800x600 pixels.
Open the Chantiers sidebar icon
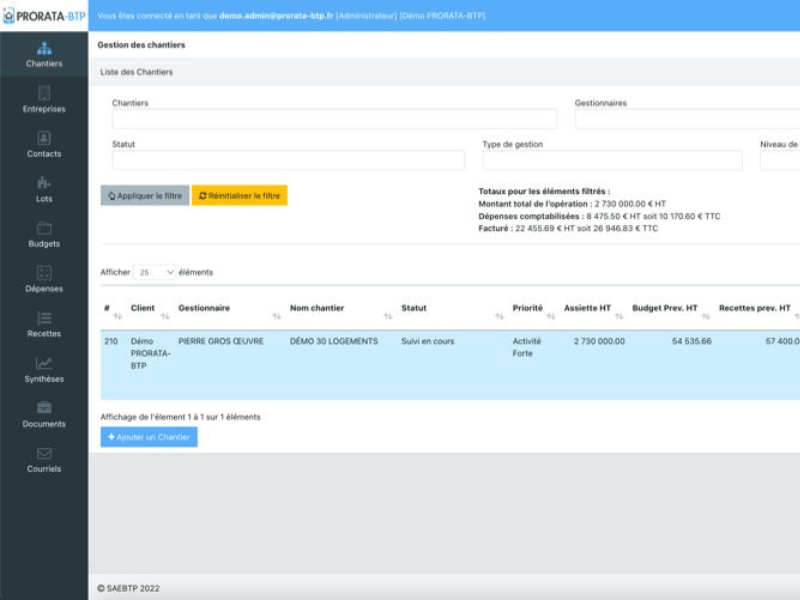pos(44,48)
